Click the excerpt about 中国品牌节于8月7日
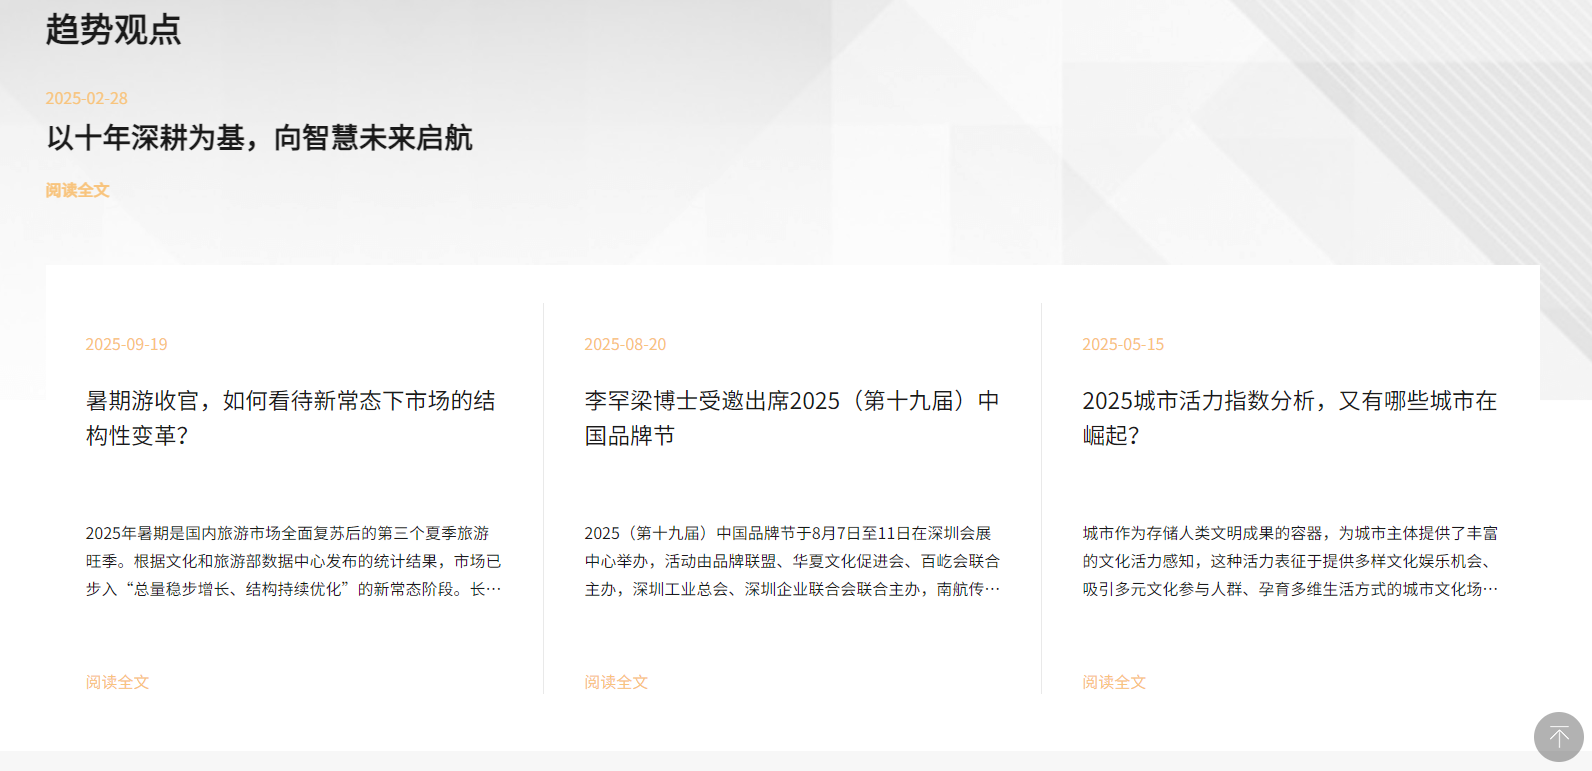Viewport: 1592px width, 771px height. pos(791,561)
